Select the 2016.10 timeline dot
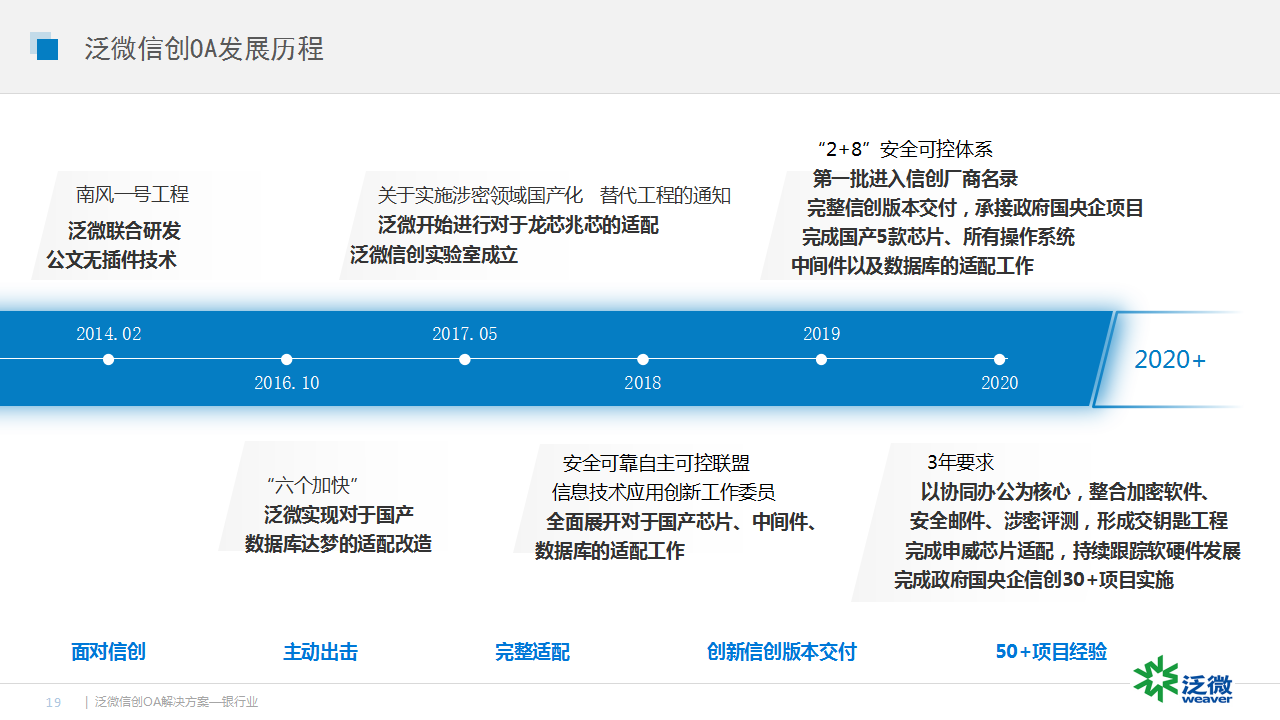Screen dimensions: 1280x720 287,359
